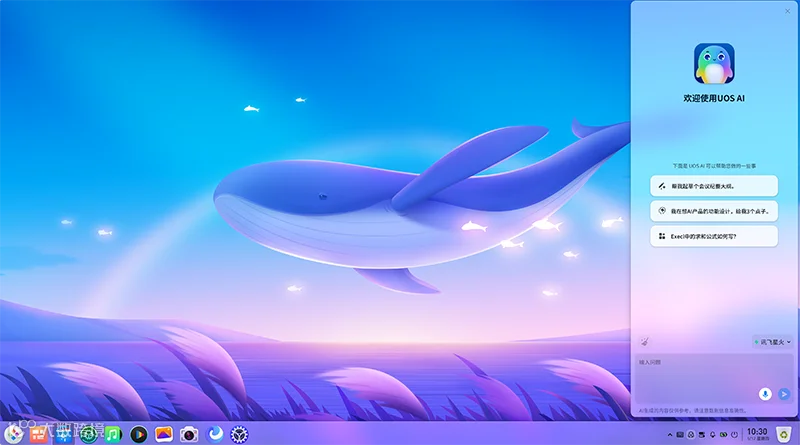
Task: Click the blue send message arrow
Action: (x=784, y=394)
